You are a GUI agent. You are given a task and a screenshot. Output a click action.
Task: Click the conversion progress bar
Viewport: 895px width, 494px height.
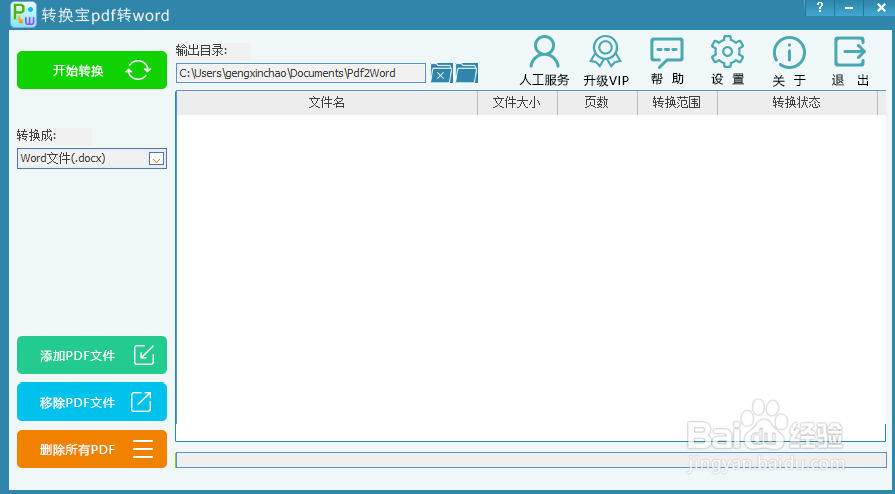pyautogui.click(x=531, y=460)
